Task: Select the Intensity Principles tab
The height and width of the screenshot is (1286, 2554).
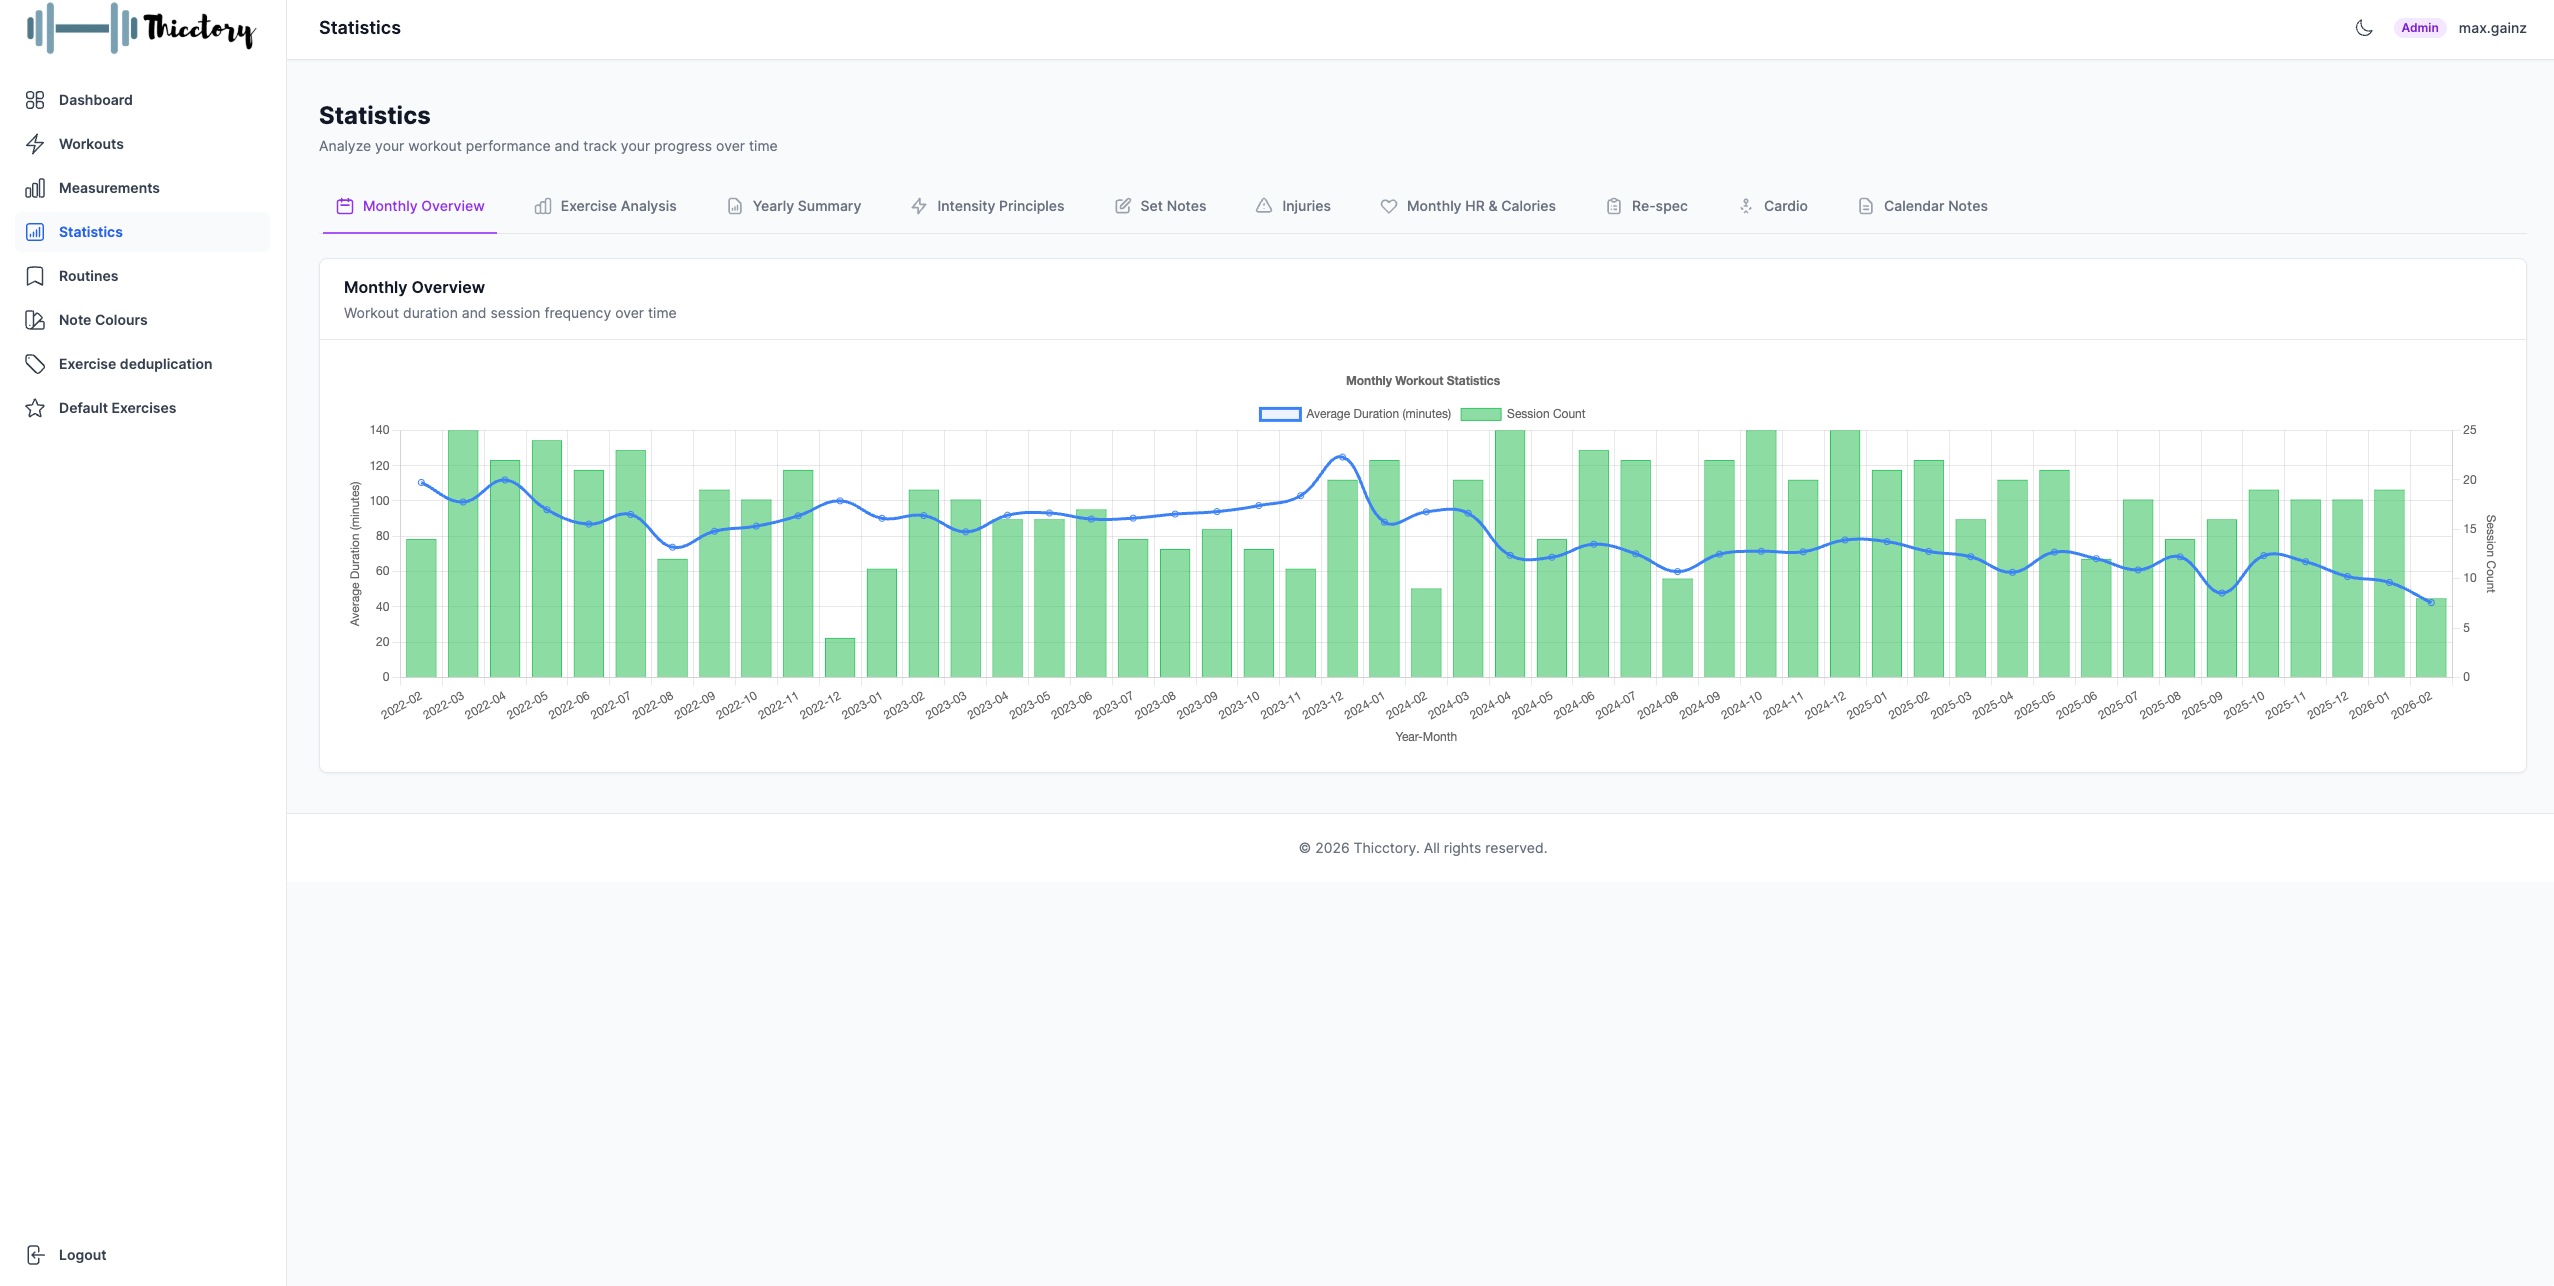Action: 987,206
